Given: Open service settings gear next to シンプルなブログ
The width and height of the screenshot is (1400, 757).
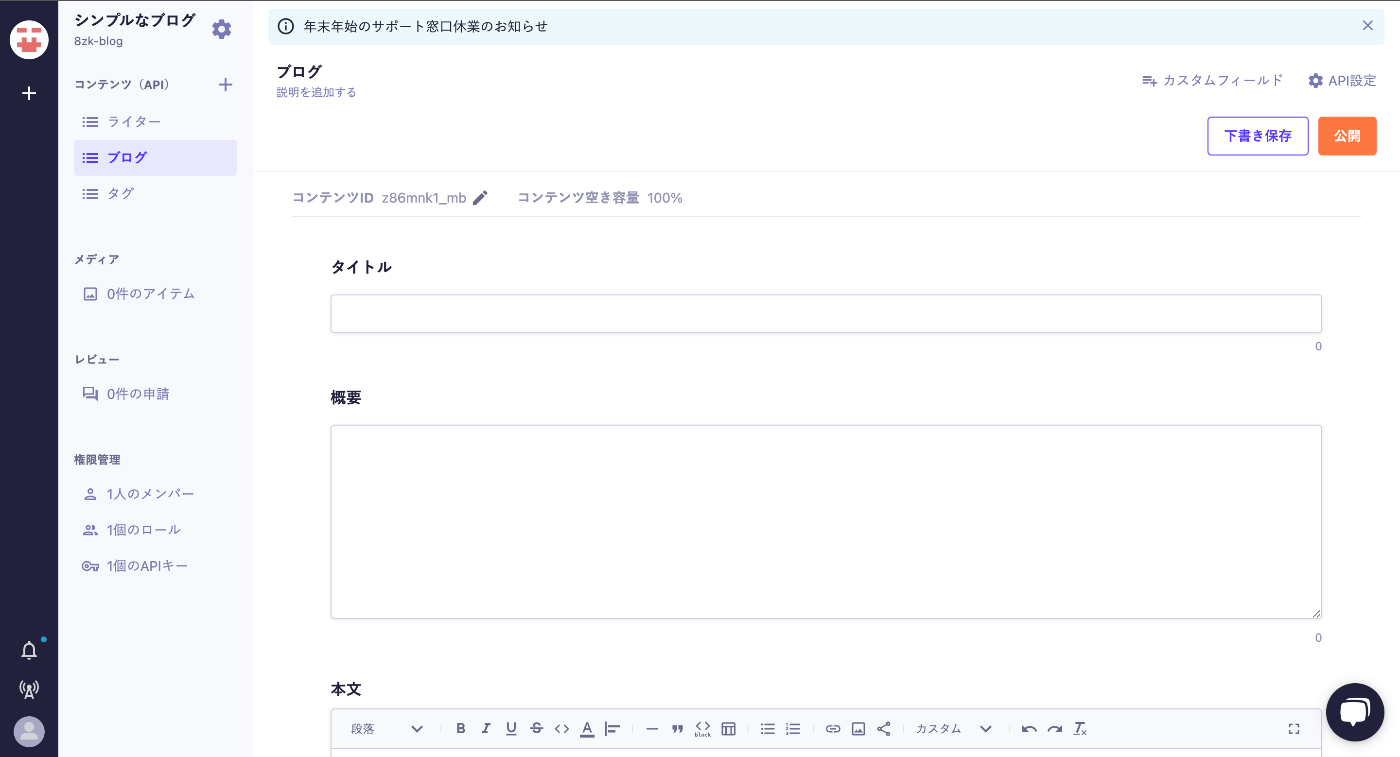Looking at the screenshot, I should 222,29.
